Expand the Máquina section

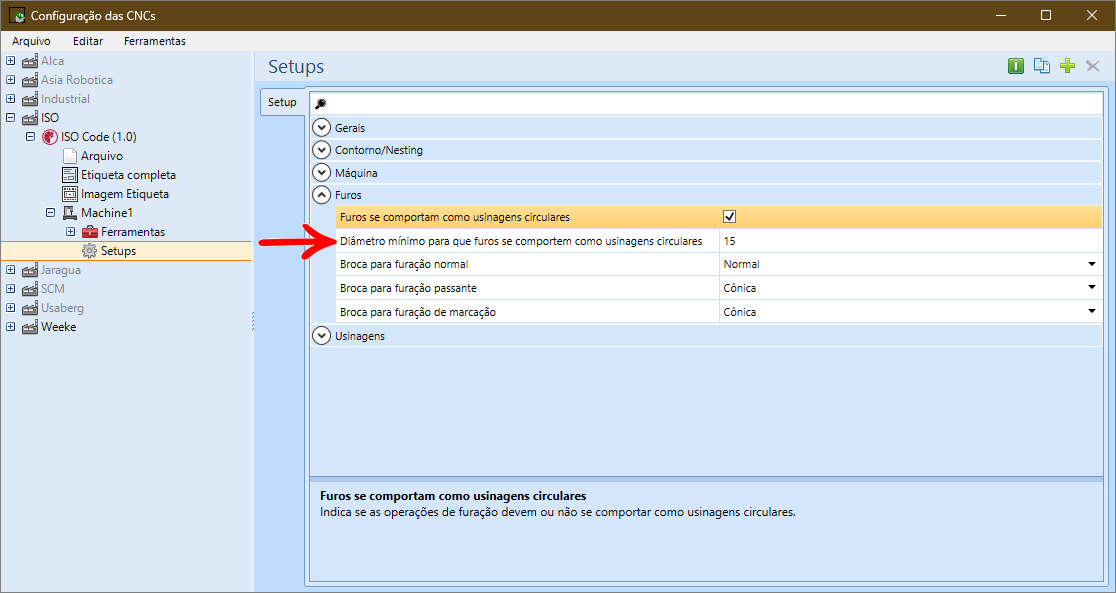[x=322, y=173]
